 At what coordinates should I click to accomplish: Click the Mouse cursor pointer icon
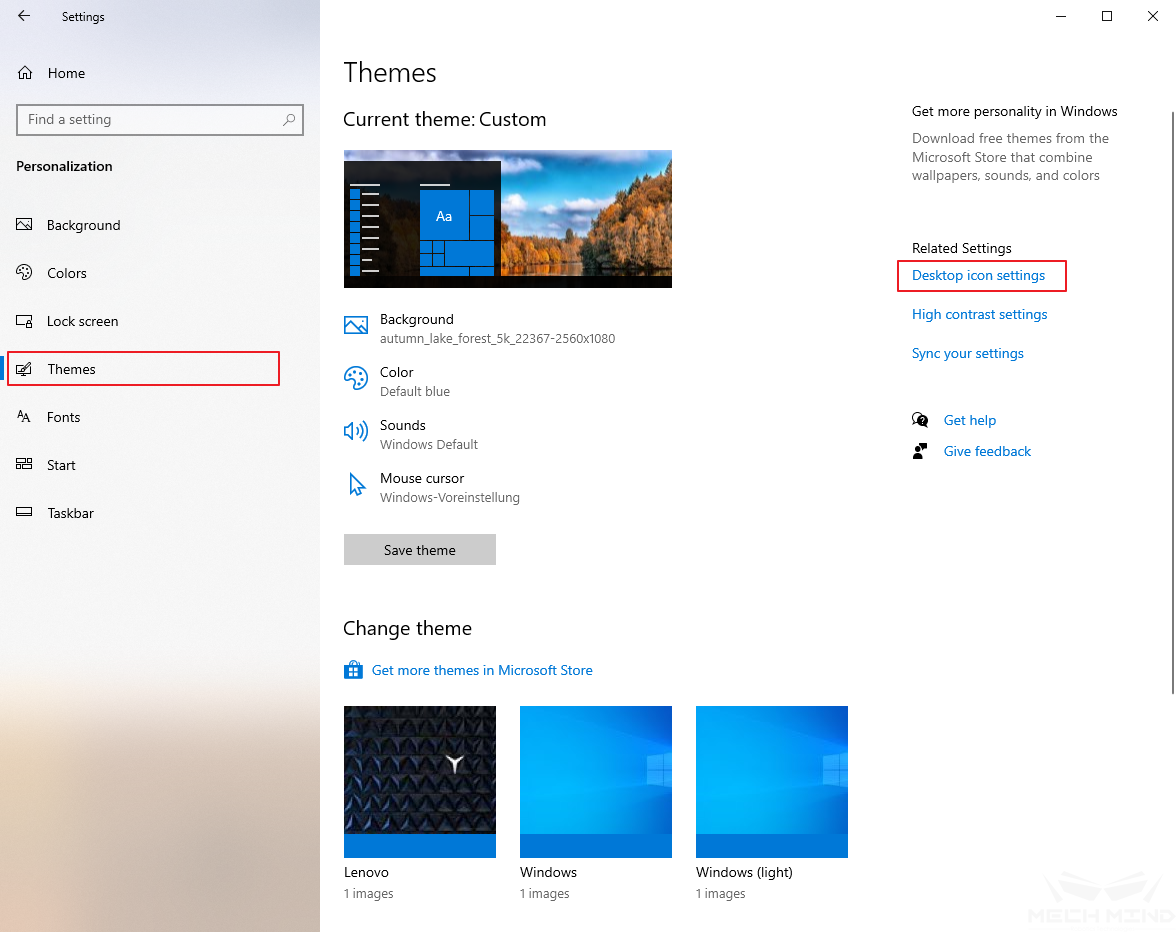(357, 484)
